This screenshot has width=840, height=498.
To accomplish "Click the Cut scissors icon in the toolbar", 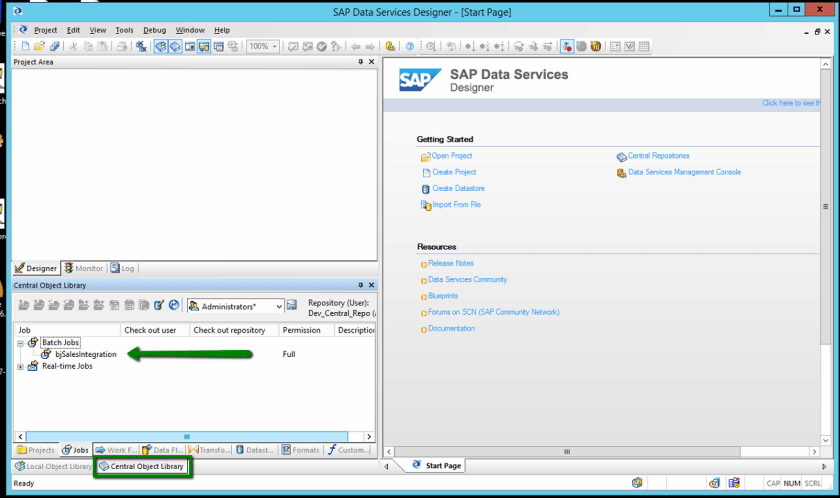I will (x=73, y=47).
